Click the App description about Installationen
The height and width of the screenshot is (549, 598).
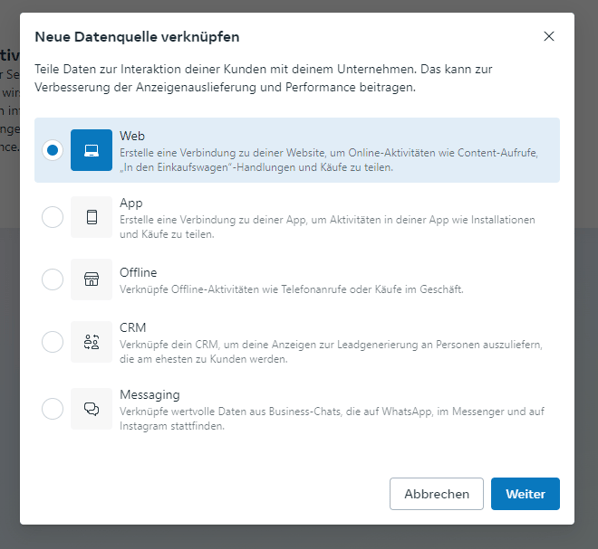point(327,227)
